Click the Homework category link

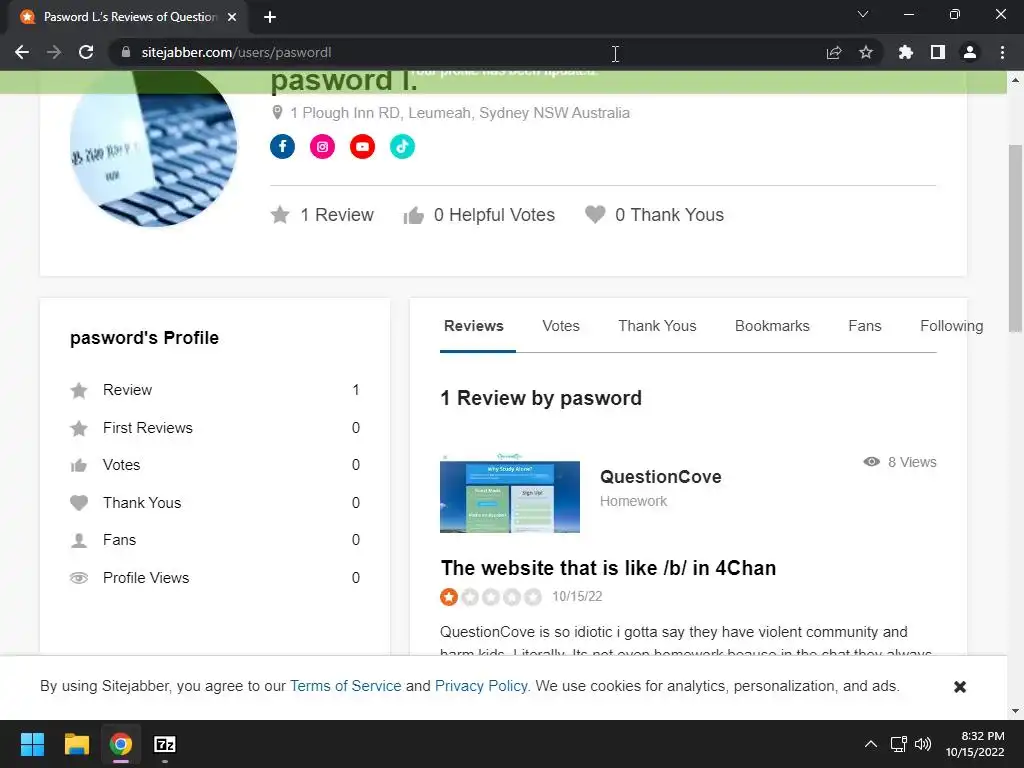pyautogui.click(x=633, y=501)
